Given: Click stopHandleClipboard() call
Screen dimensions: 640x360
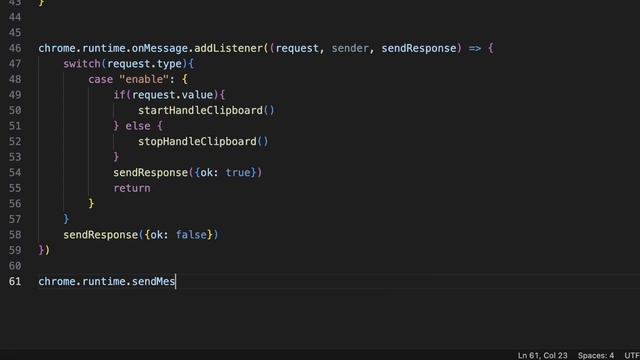Looking at the screenshot, I should pyautogui.click(x=203, y=141).
